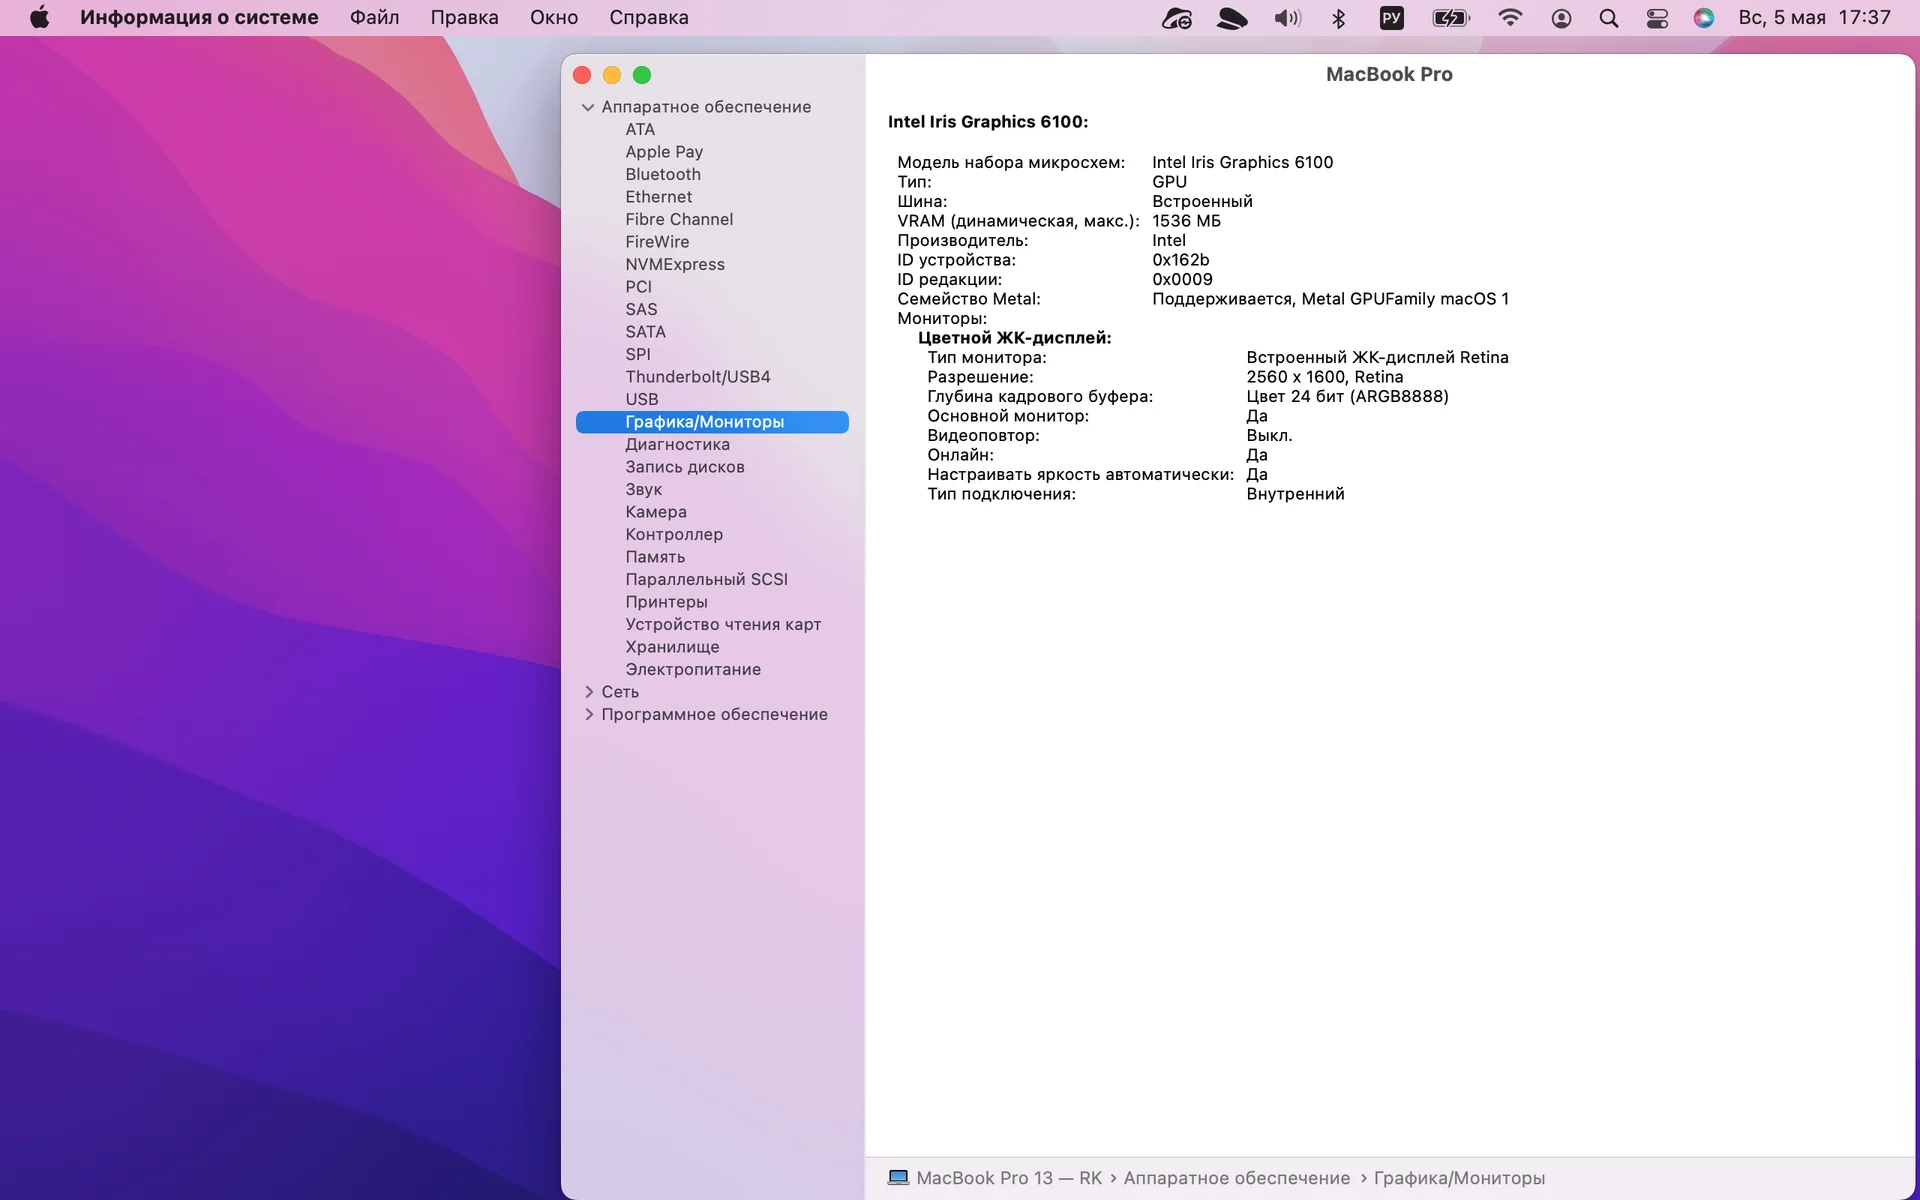This screenshot has width=1920, height=1200.
Task: Switch input source via РУ icon
Action: click(1391, 18)
